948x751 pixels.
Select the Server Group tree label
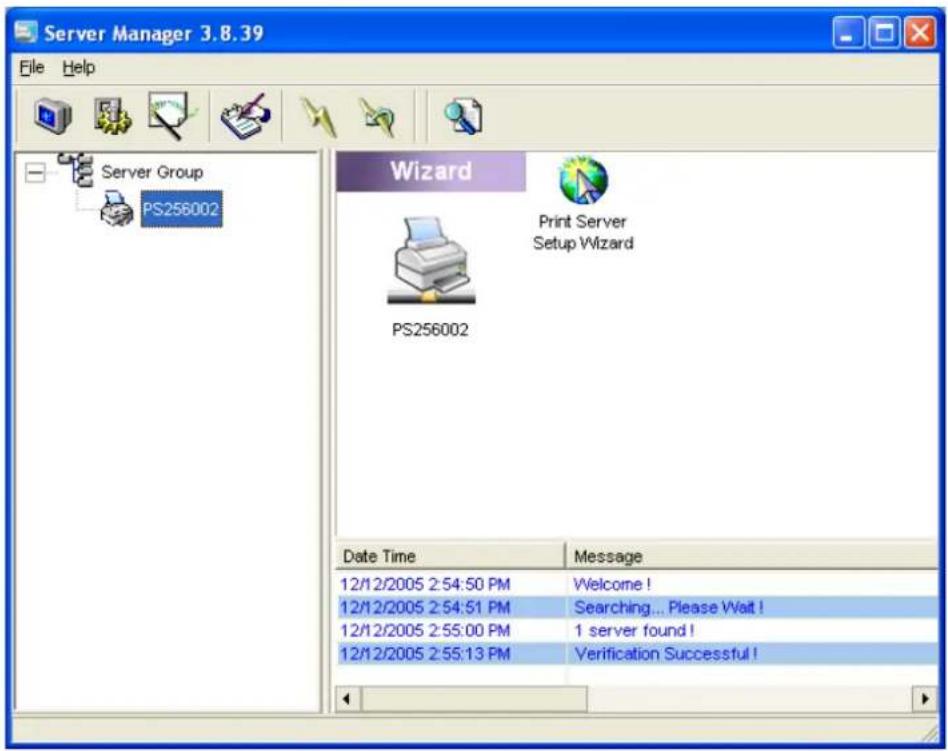(x=152, y=172)
